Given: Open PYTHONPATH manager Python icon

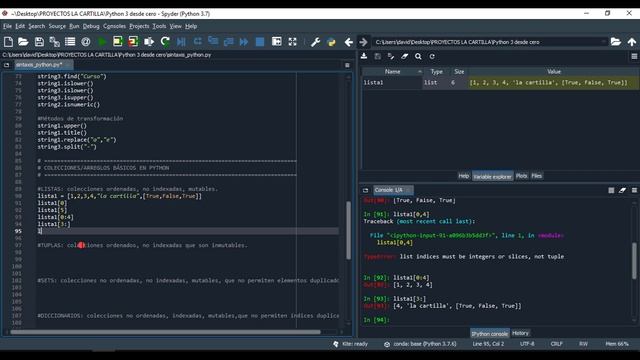Looking at the screenshot, I should pos(331,42).
